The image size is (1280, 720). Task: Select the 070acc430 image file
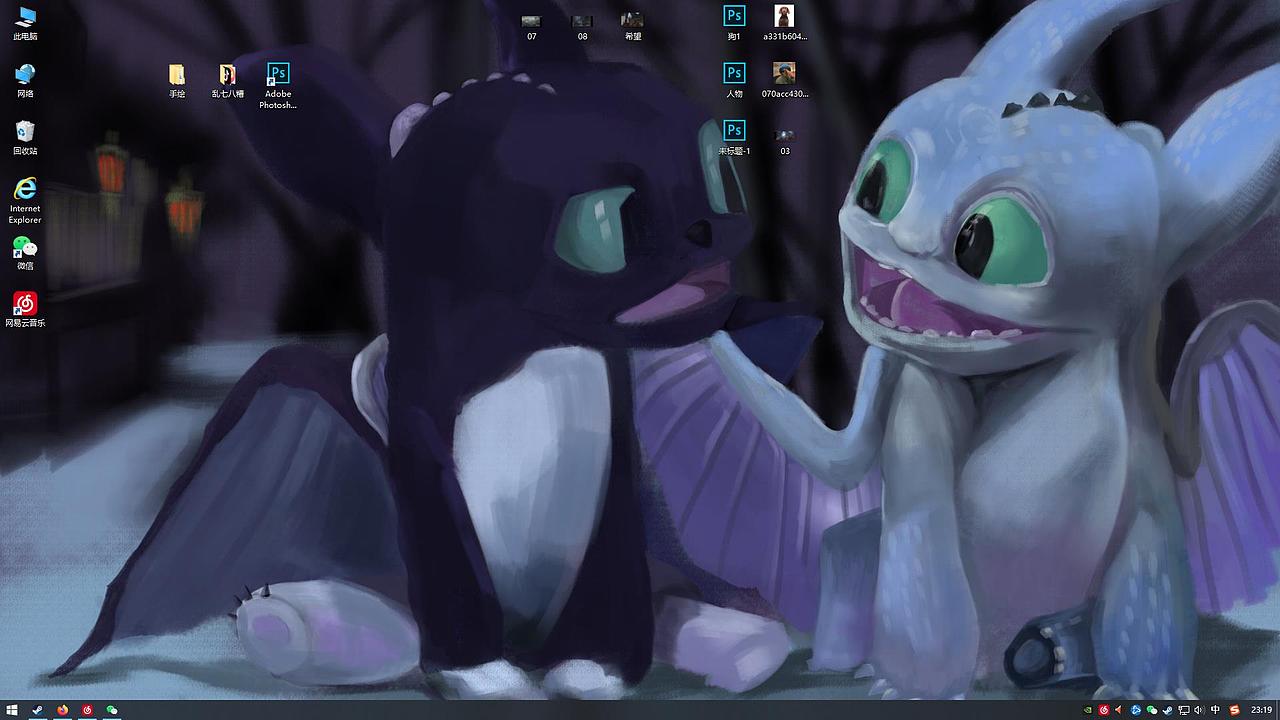[x=785, y=81]
